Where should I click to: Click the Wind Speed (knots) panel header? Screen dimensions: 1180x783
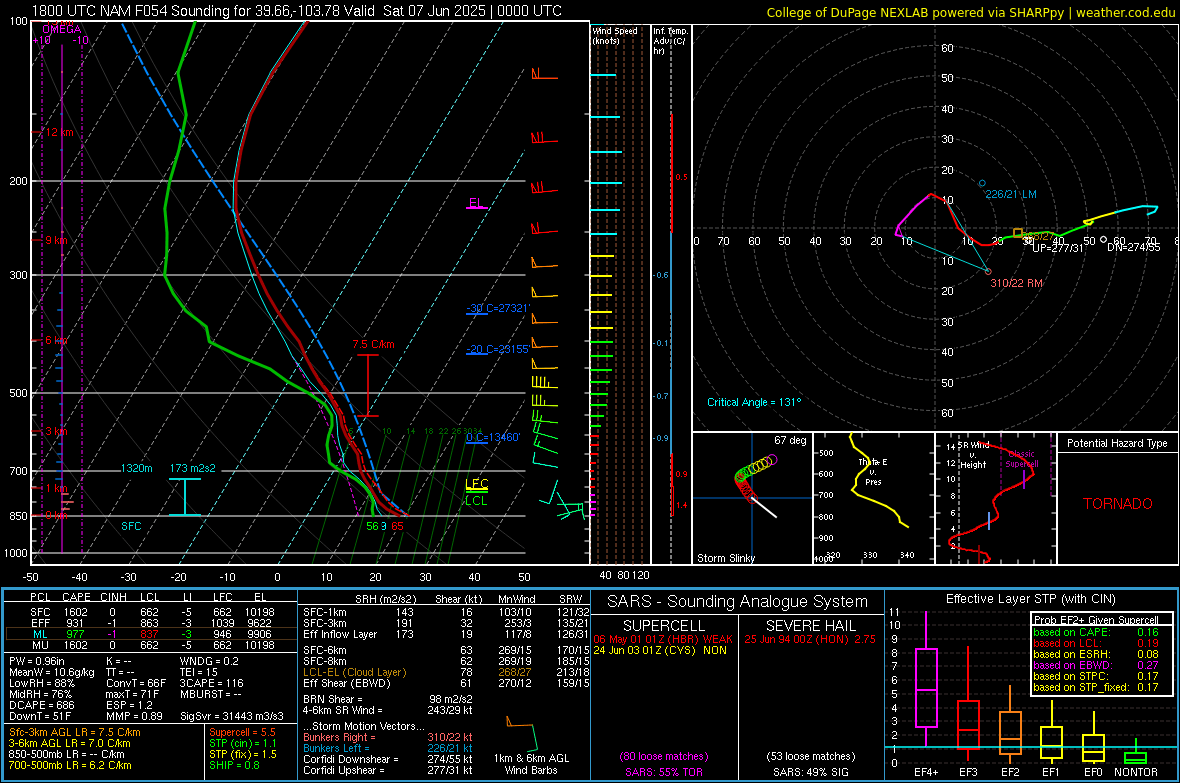click(x=614, y=35)
